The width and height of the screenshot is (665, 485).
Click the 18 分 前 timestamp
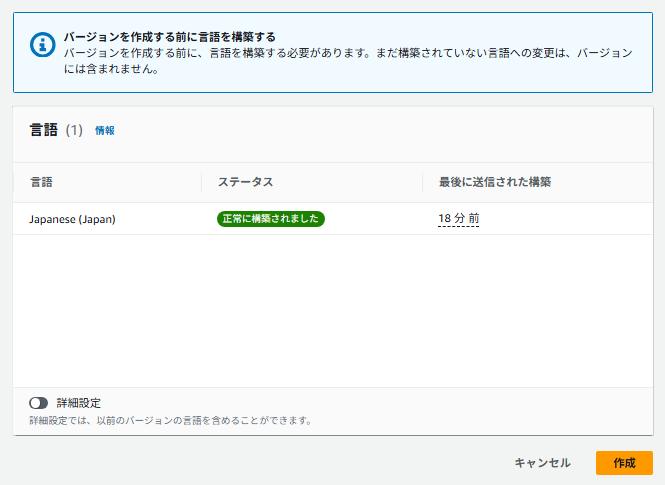[458, 219]
